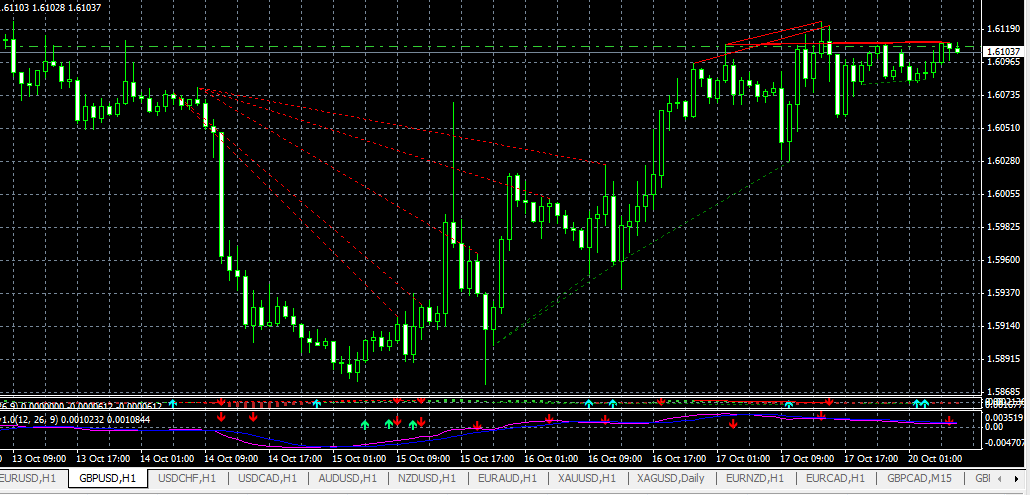Click the current price label 1.61037
1030x495 pixels.
click(1003, 51)
